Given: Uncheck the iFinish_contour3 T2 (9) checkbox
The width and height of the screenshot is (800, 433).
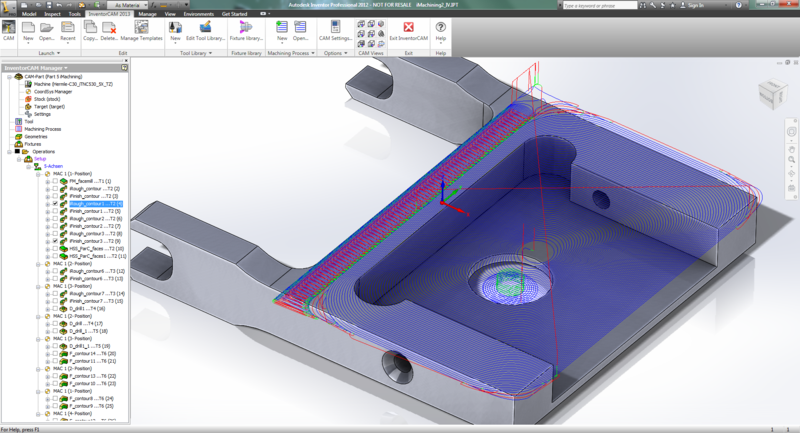Looking at the screenshot, I should [x=55, y=241].
